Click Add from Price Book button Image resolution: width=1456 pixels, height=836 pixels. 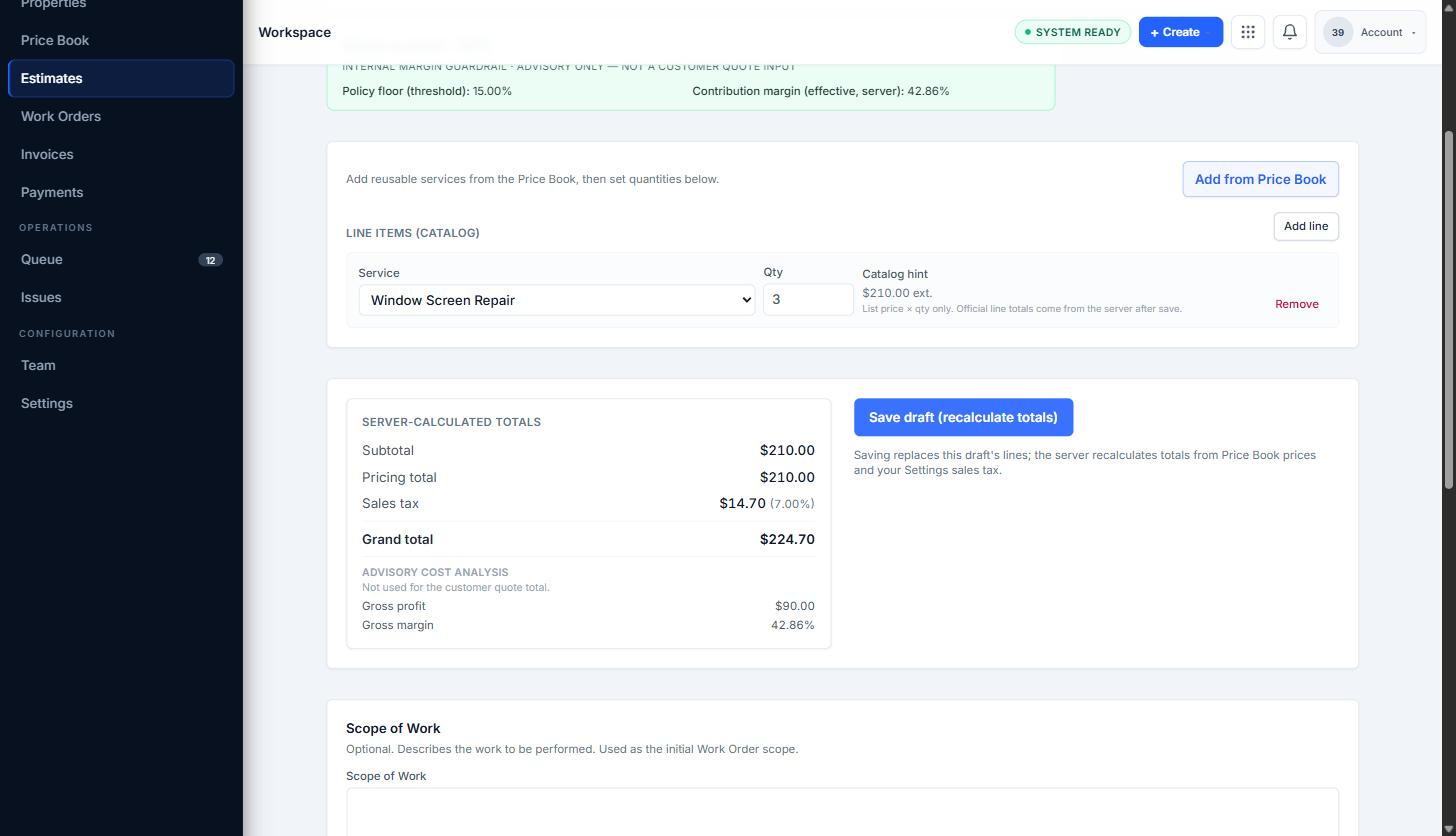pos(1260,179)
